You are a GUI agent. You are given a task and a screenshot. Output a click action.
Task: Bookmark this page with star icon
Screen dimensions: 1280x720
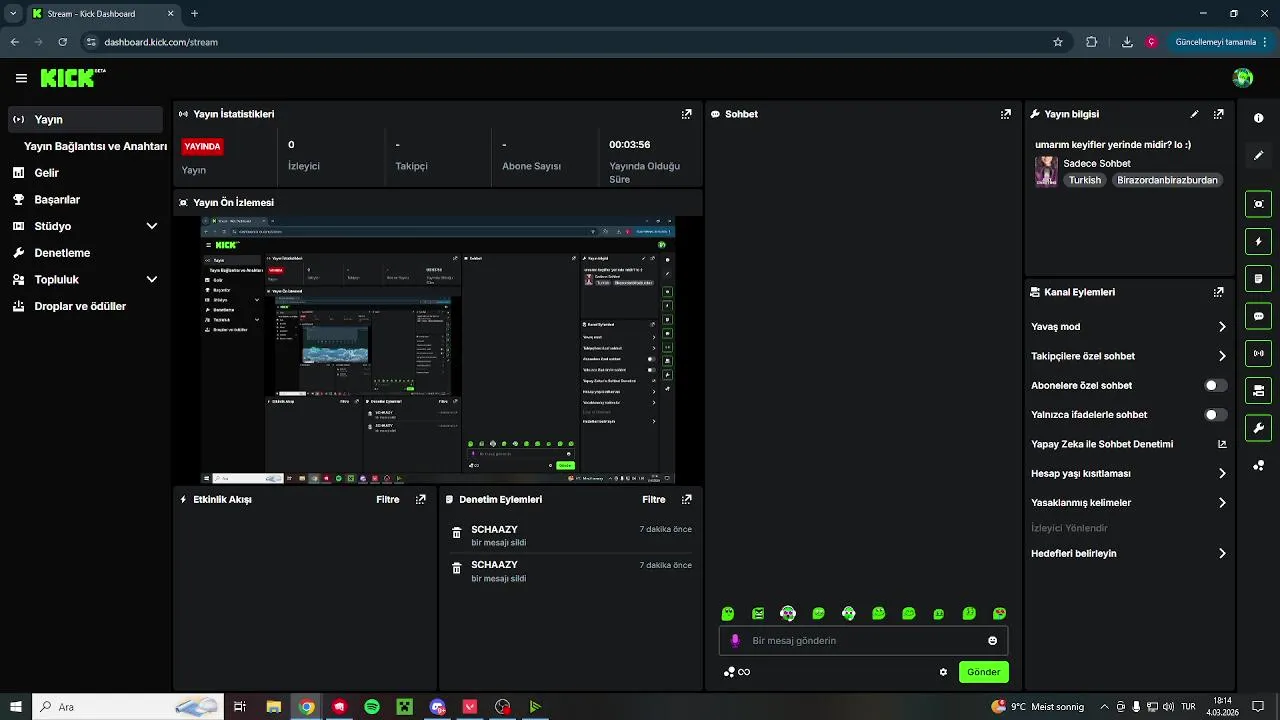tap(1058, 42)
